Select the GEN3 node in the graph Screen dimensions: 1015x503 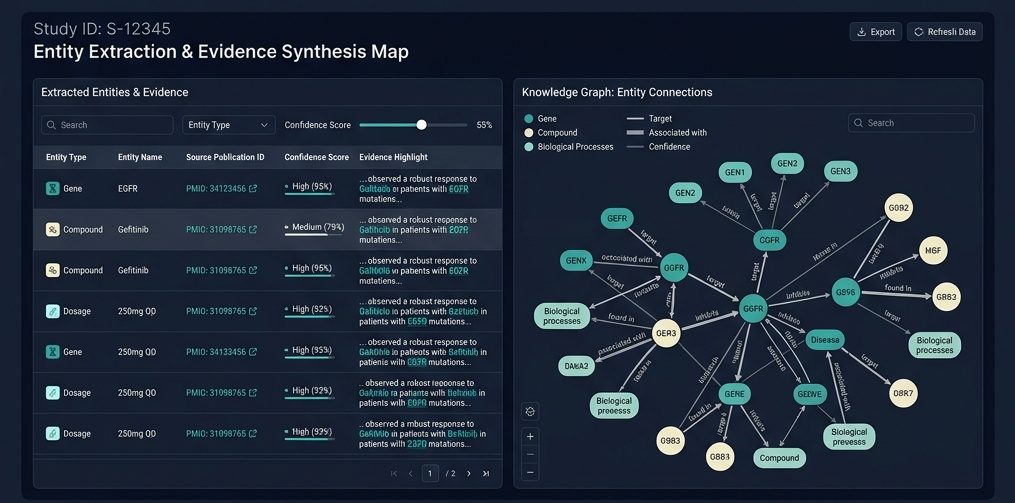(840, 172)
